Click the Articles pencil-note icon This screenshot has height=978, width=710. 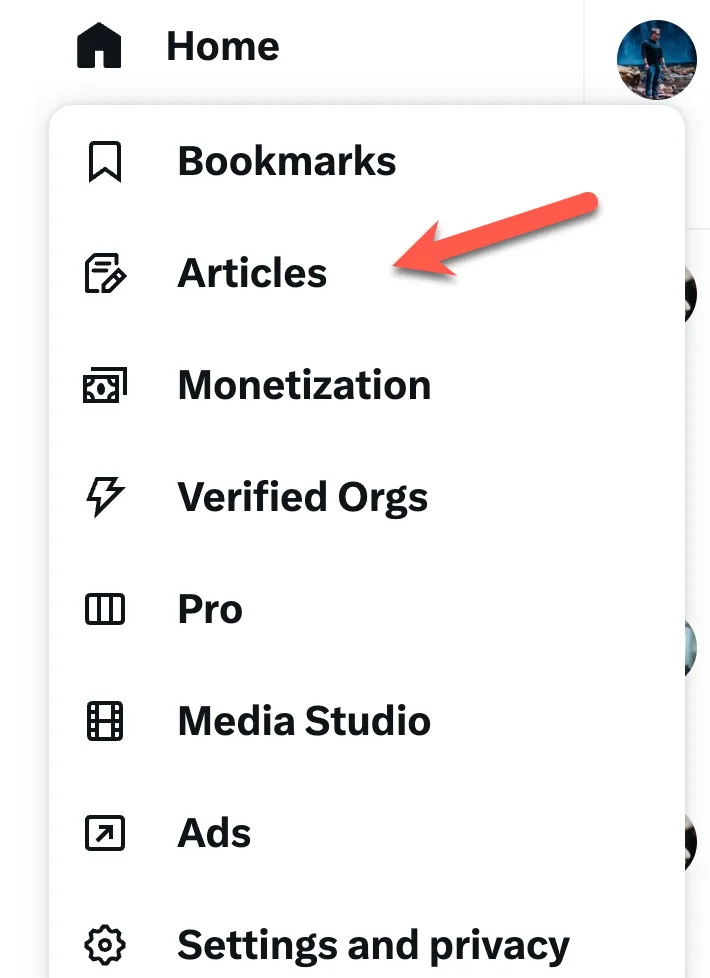point(105,274)
